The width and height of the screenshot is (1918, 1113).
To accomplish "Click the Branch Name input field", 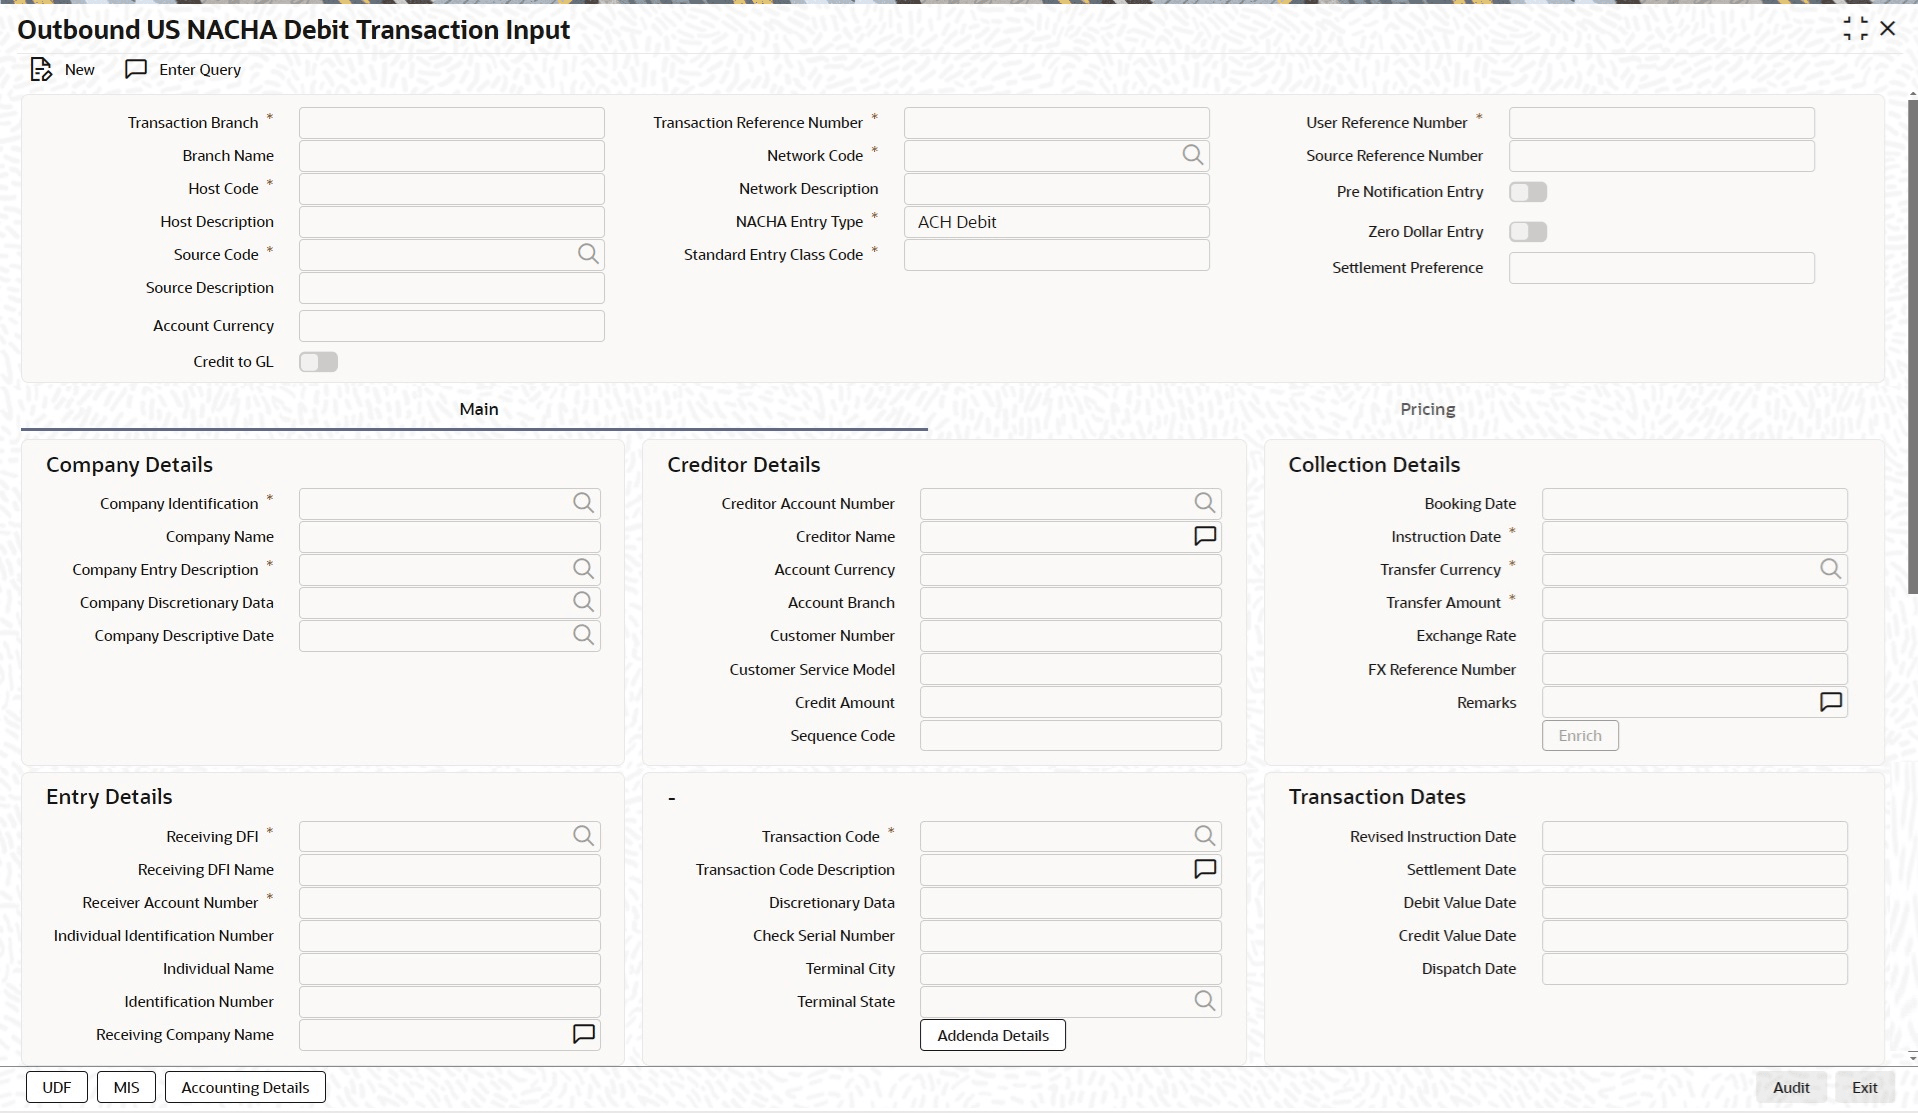I will [x=451, y=156].
